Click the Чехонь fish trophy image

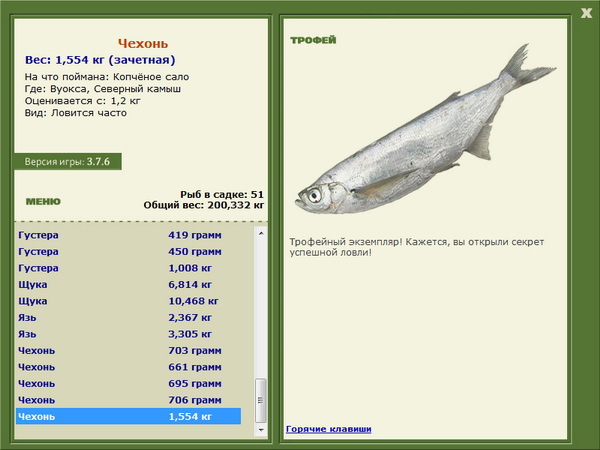click(425, 130)
